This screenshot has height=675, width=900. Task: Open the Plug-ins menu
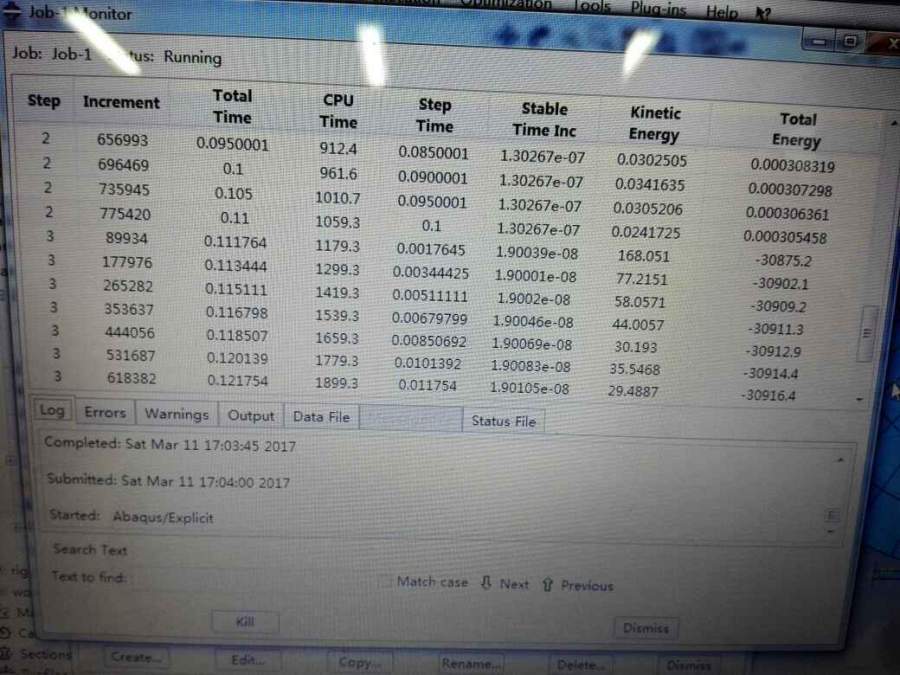[658, 9]
